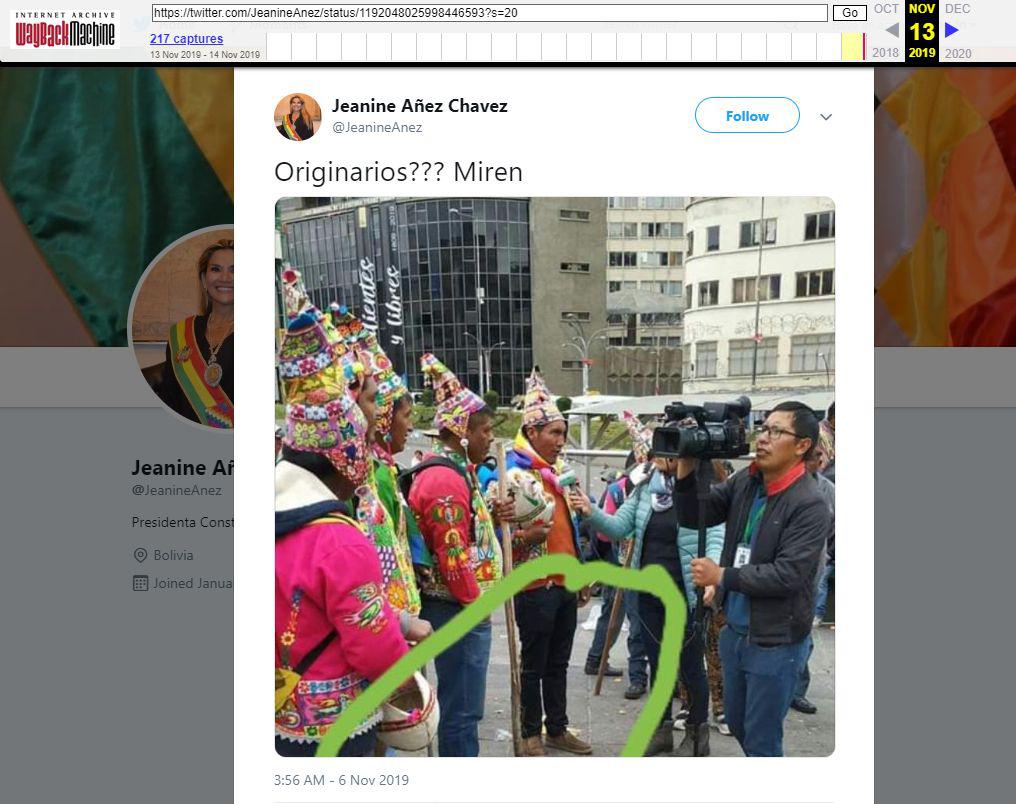Click the Wayback Machine logo

[65, 30]
